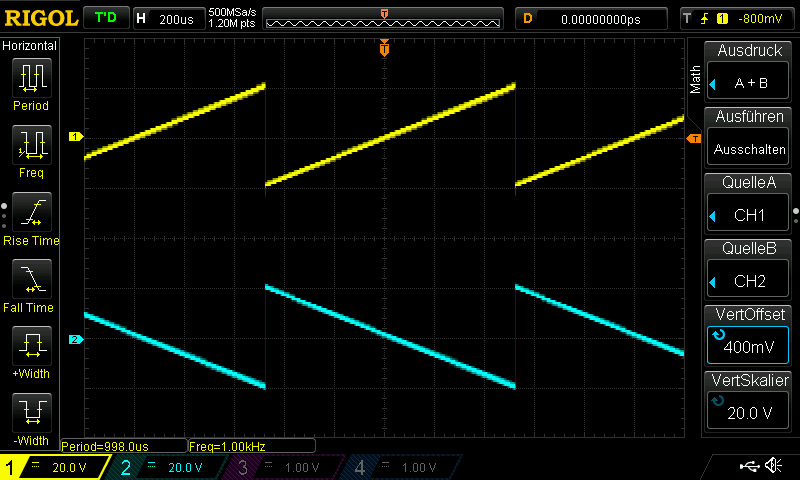This screenshot has height=480, width=800.
Task: Click the Math menu tab label
Action: click(x=694, y=80)
